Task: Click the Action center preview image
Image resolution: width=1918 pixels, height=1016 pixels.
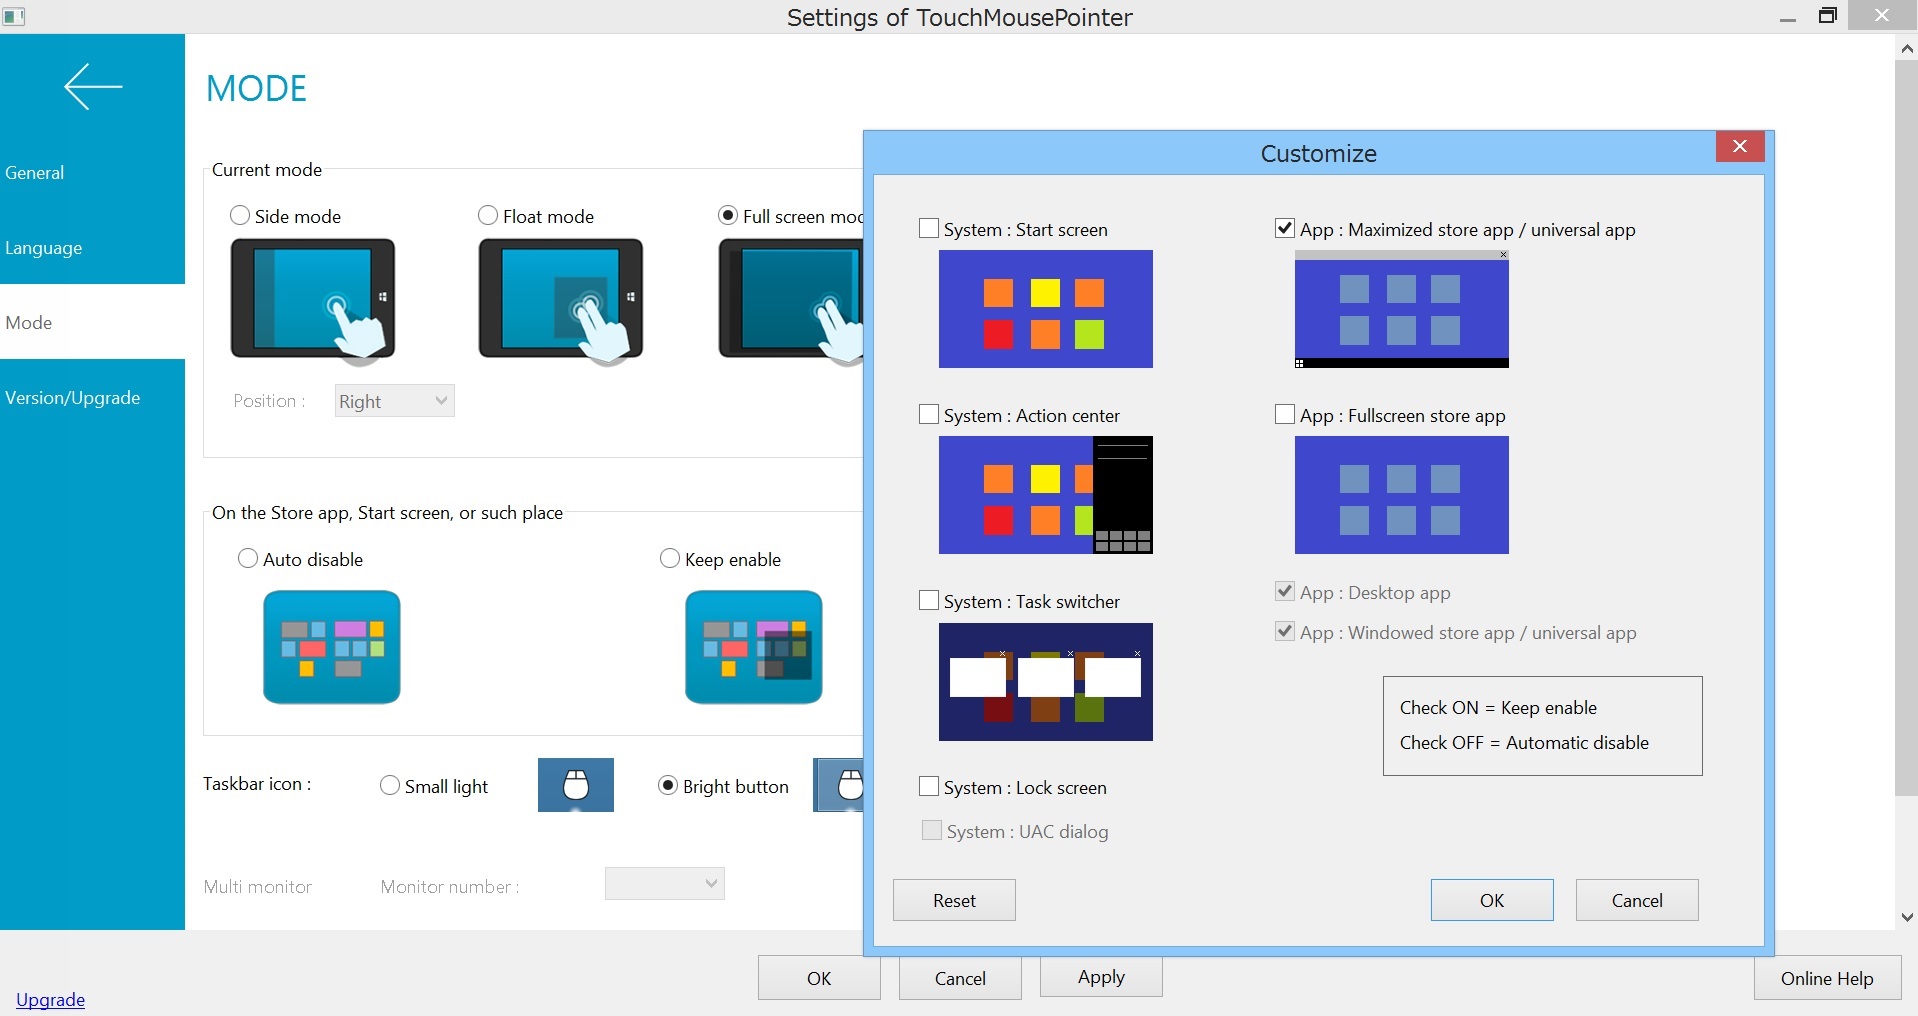Action: 1045,495
